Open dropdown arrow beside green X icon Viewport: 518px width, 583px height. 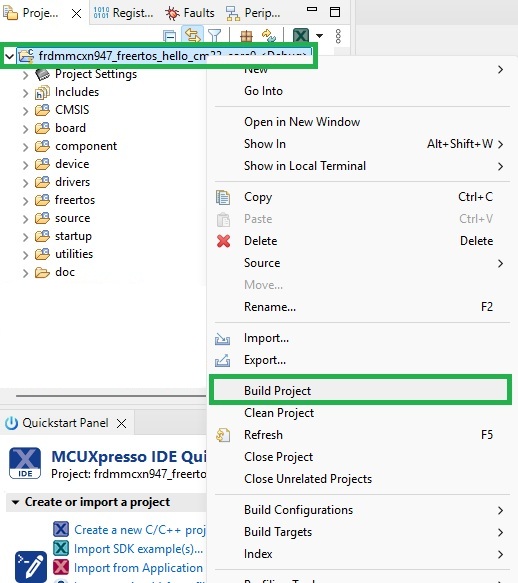319,36
